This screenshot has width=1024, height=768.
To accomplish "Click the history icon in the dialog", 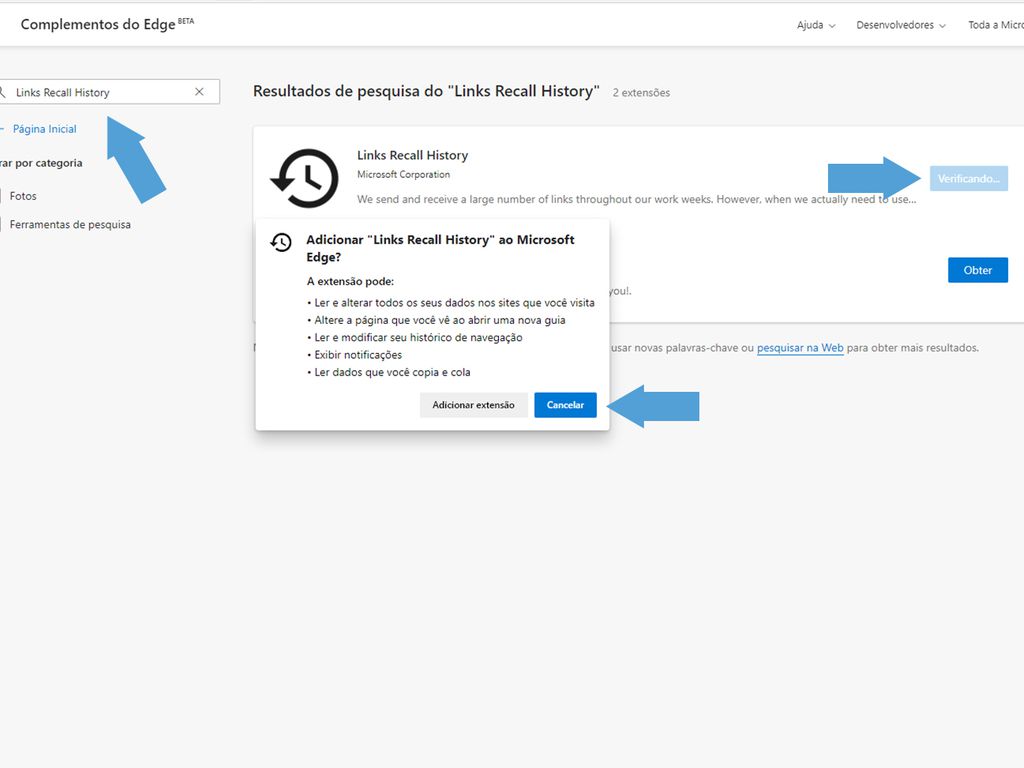I will pyautogui.click(x=281, y=242).
